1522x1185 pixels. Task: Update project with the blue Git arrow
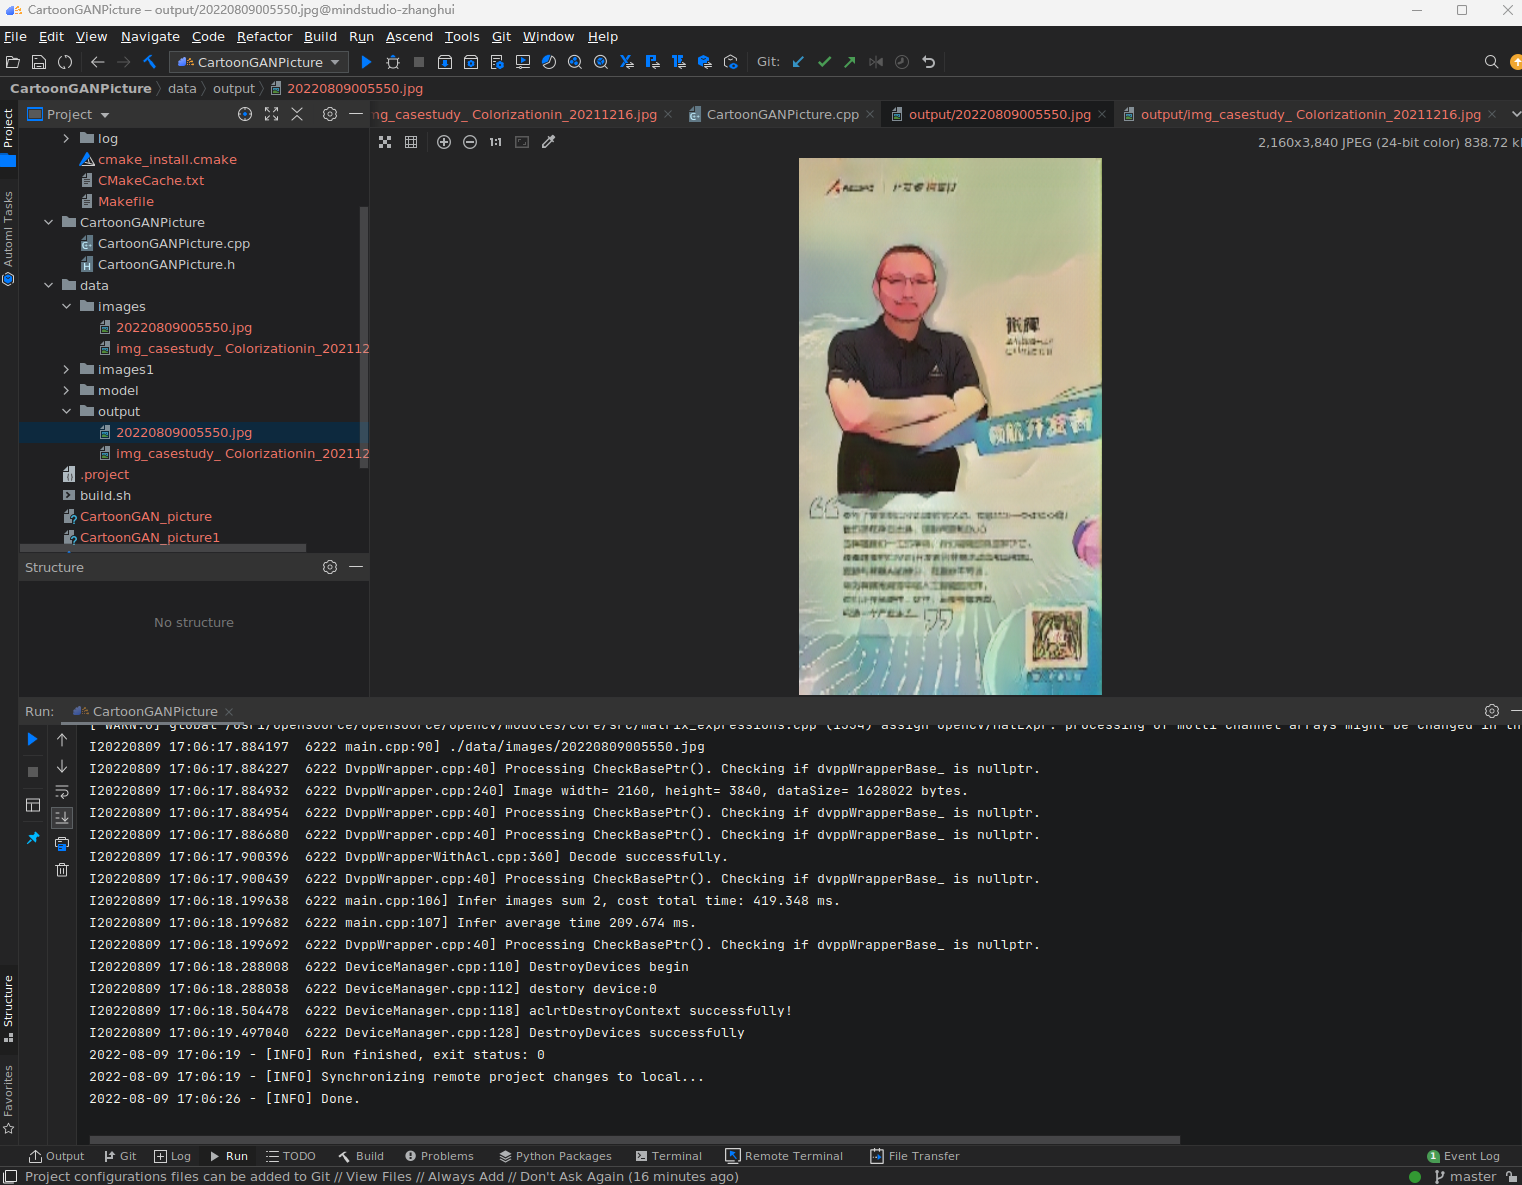pyautogui.click(x=798, y=62)
